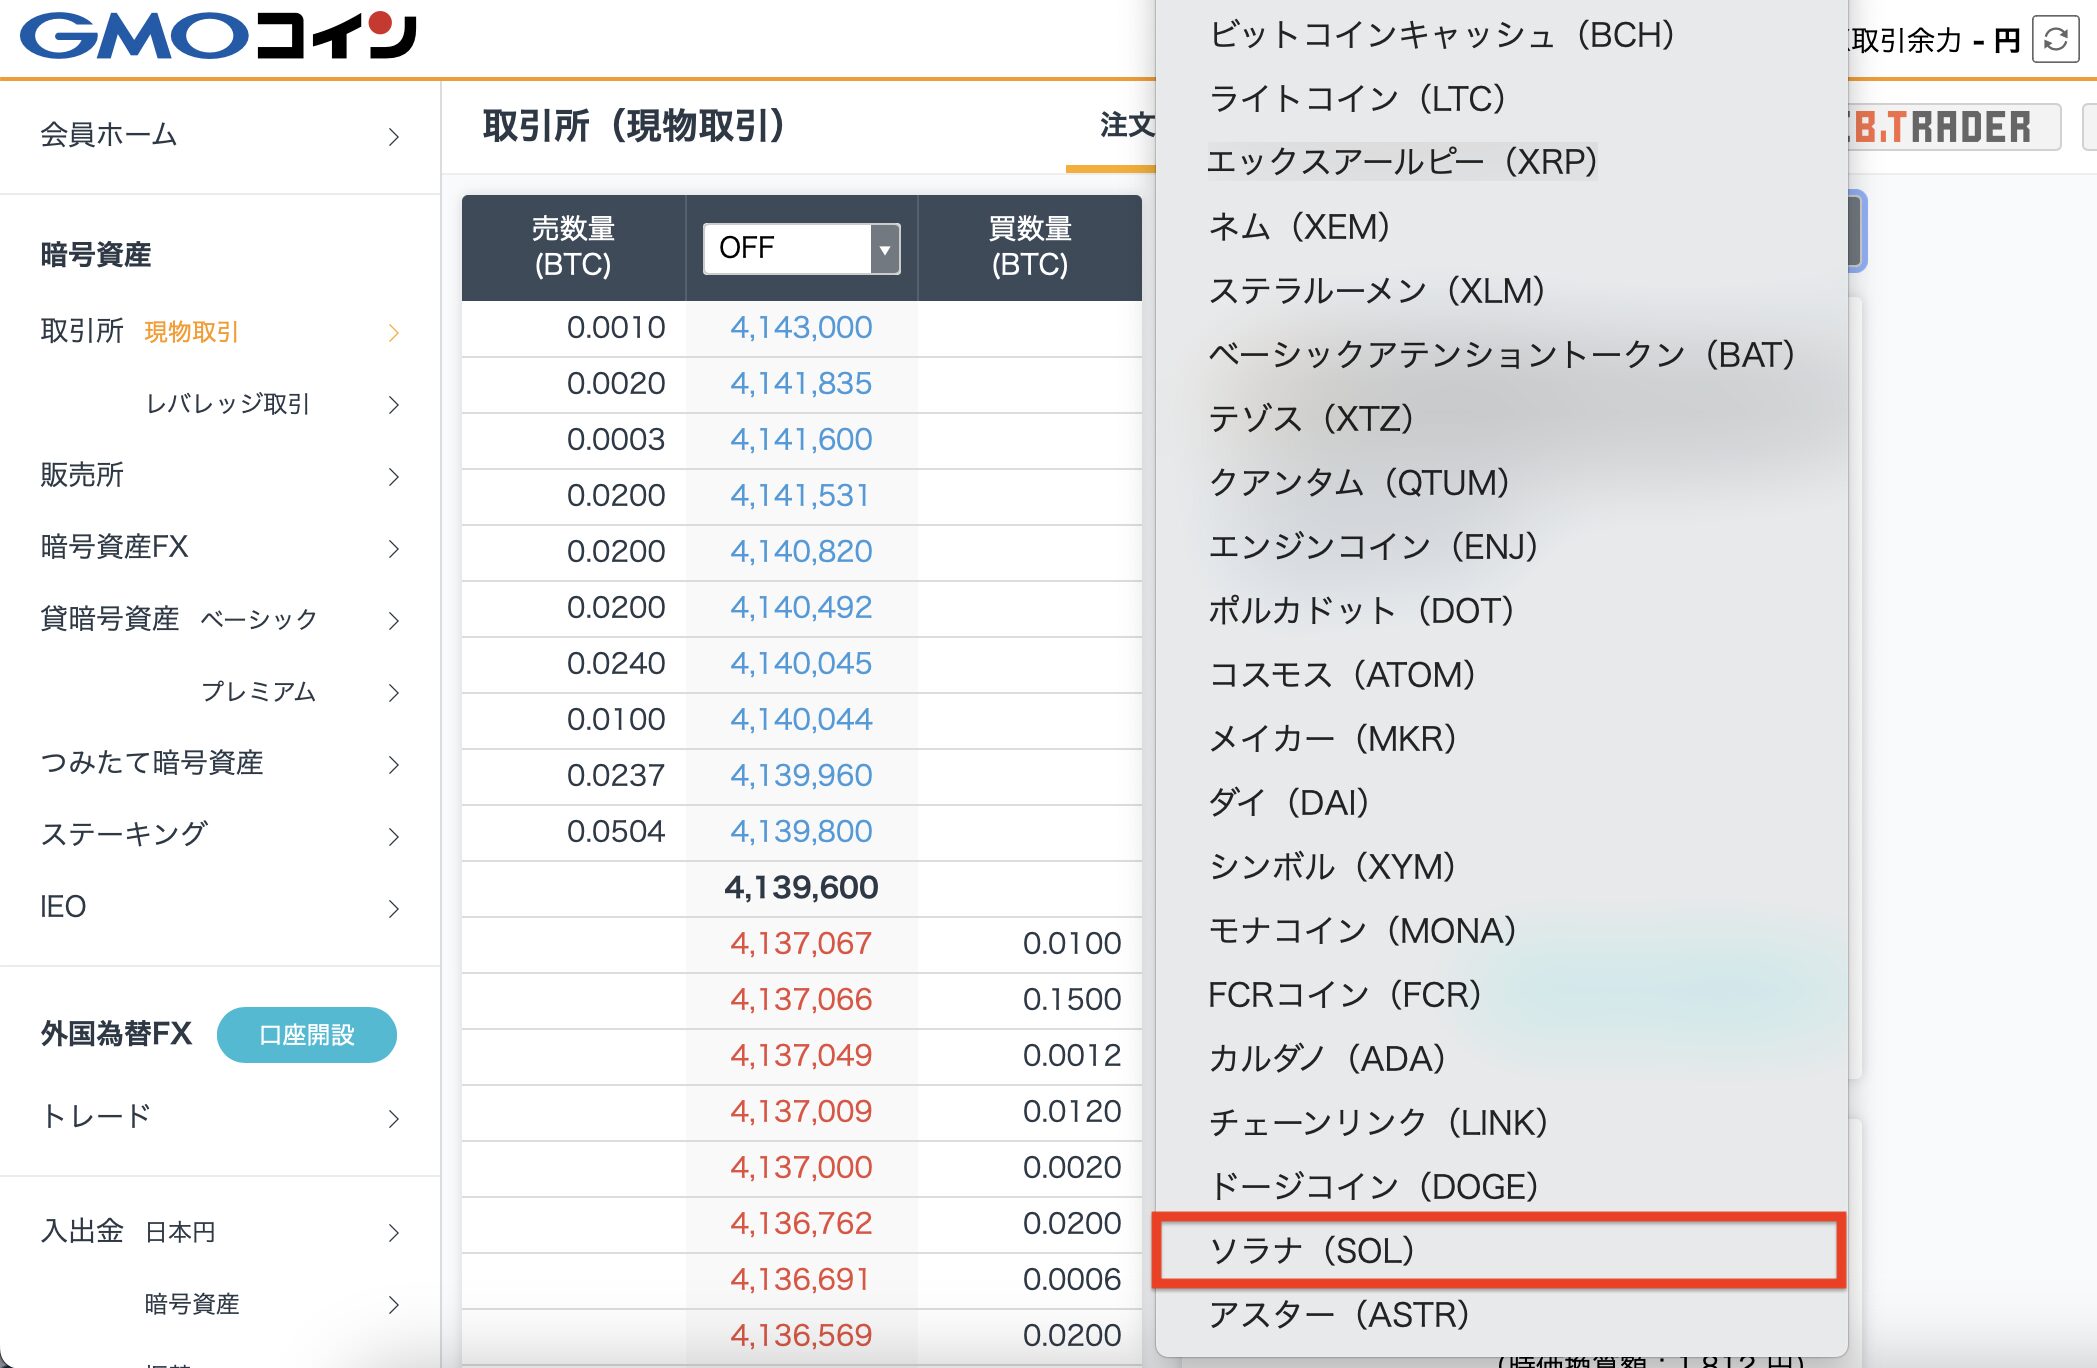Choose コスモス (ATOM) option
The width and height of the screenshot is (2097, 1368).
tap(1501, 675)
